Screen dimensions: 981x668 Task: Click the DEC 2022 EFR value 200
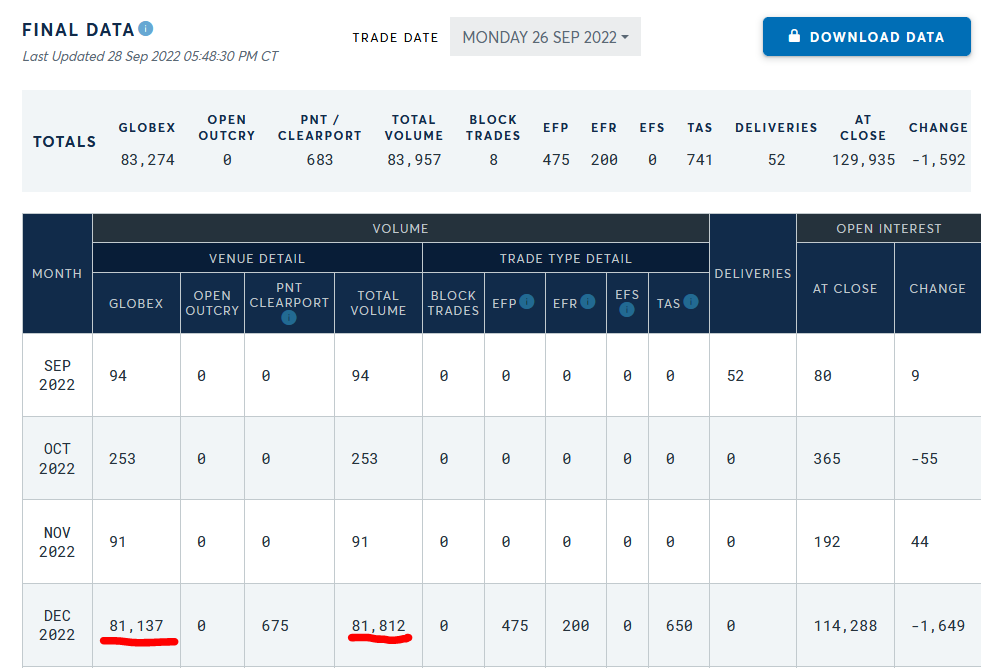pyautogui.click(x=576, y=626)
